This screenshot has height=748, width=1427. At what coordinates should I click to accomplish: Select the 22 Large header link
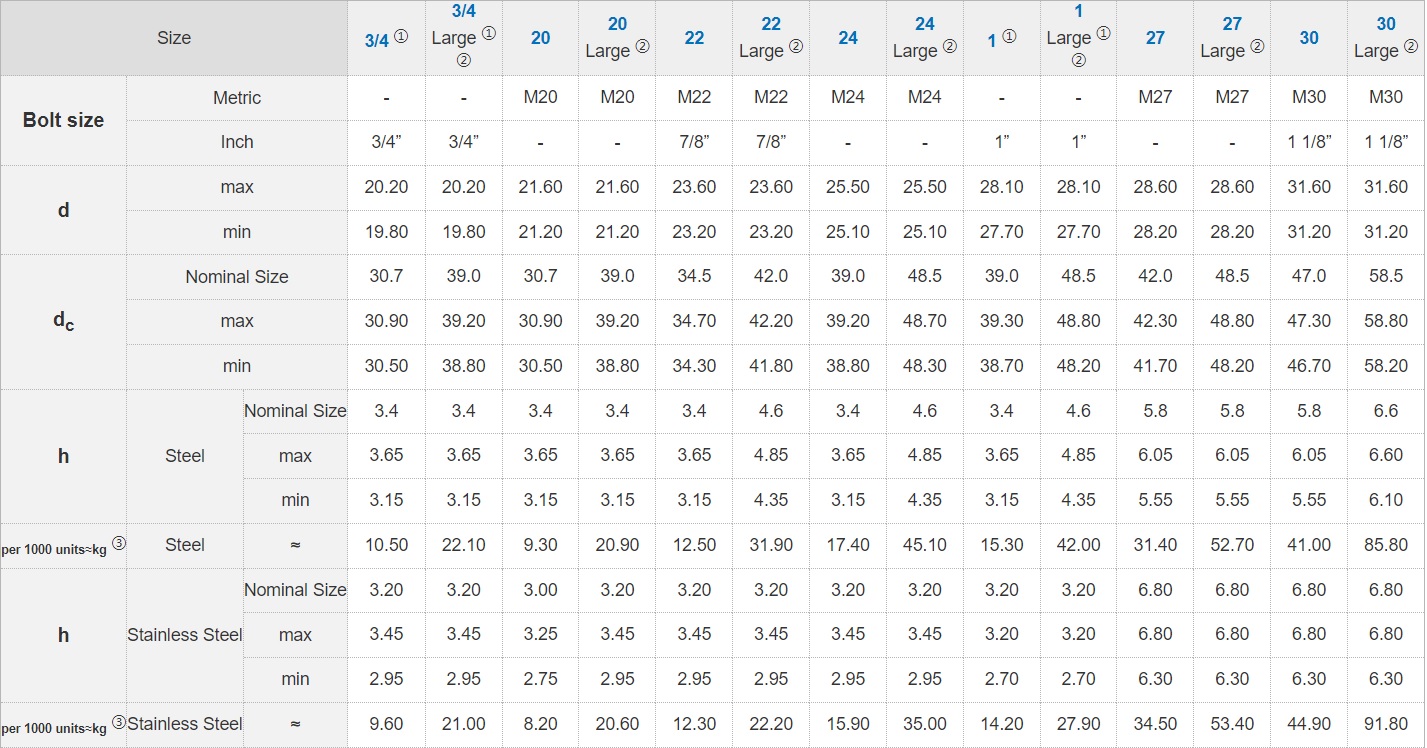771,24
